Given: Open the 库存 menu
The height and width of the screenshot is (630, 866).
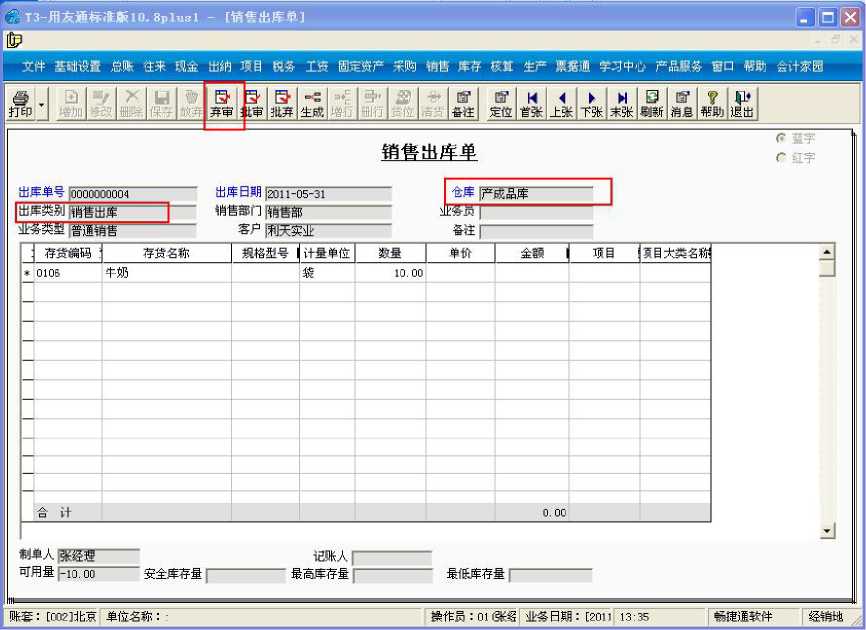Looking at the screenshot, I should coord(469,66).
